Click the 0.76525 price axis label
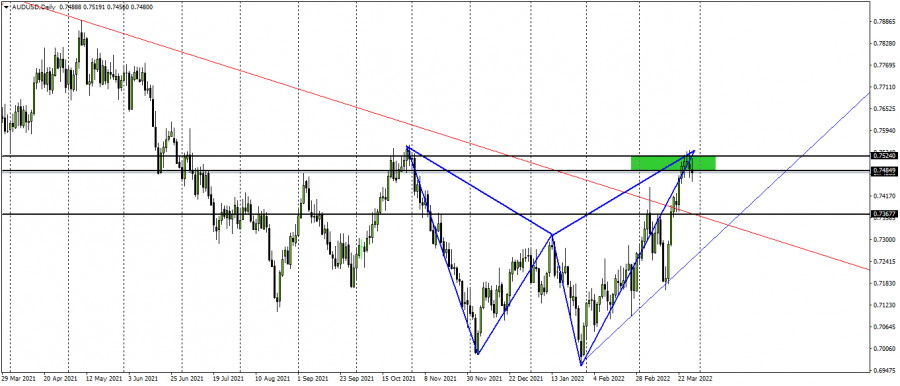Viewport: 900px width, 386px height. click(x=884, y=109)
